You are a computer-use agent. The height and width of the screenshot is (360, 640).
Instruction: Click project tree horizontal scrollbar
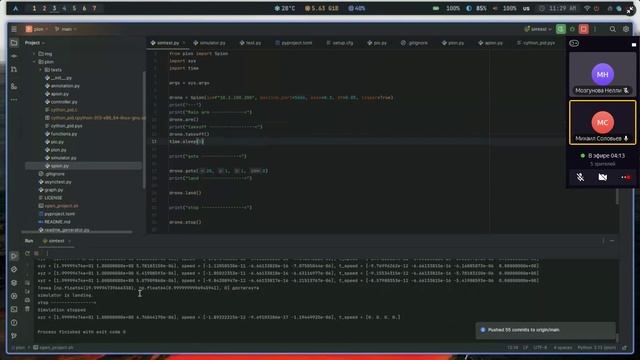[77, 232]
